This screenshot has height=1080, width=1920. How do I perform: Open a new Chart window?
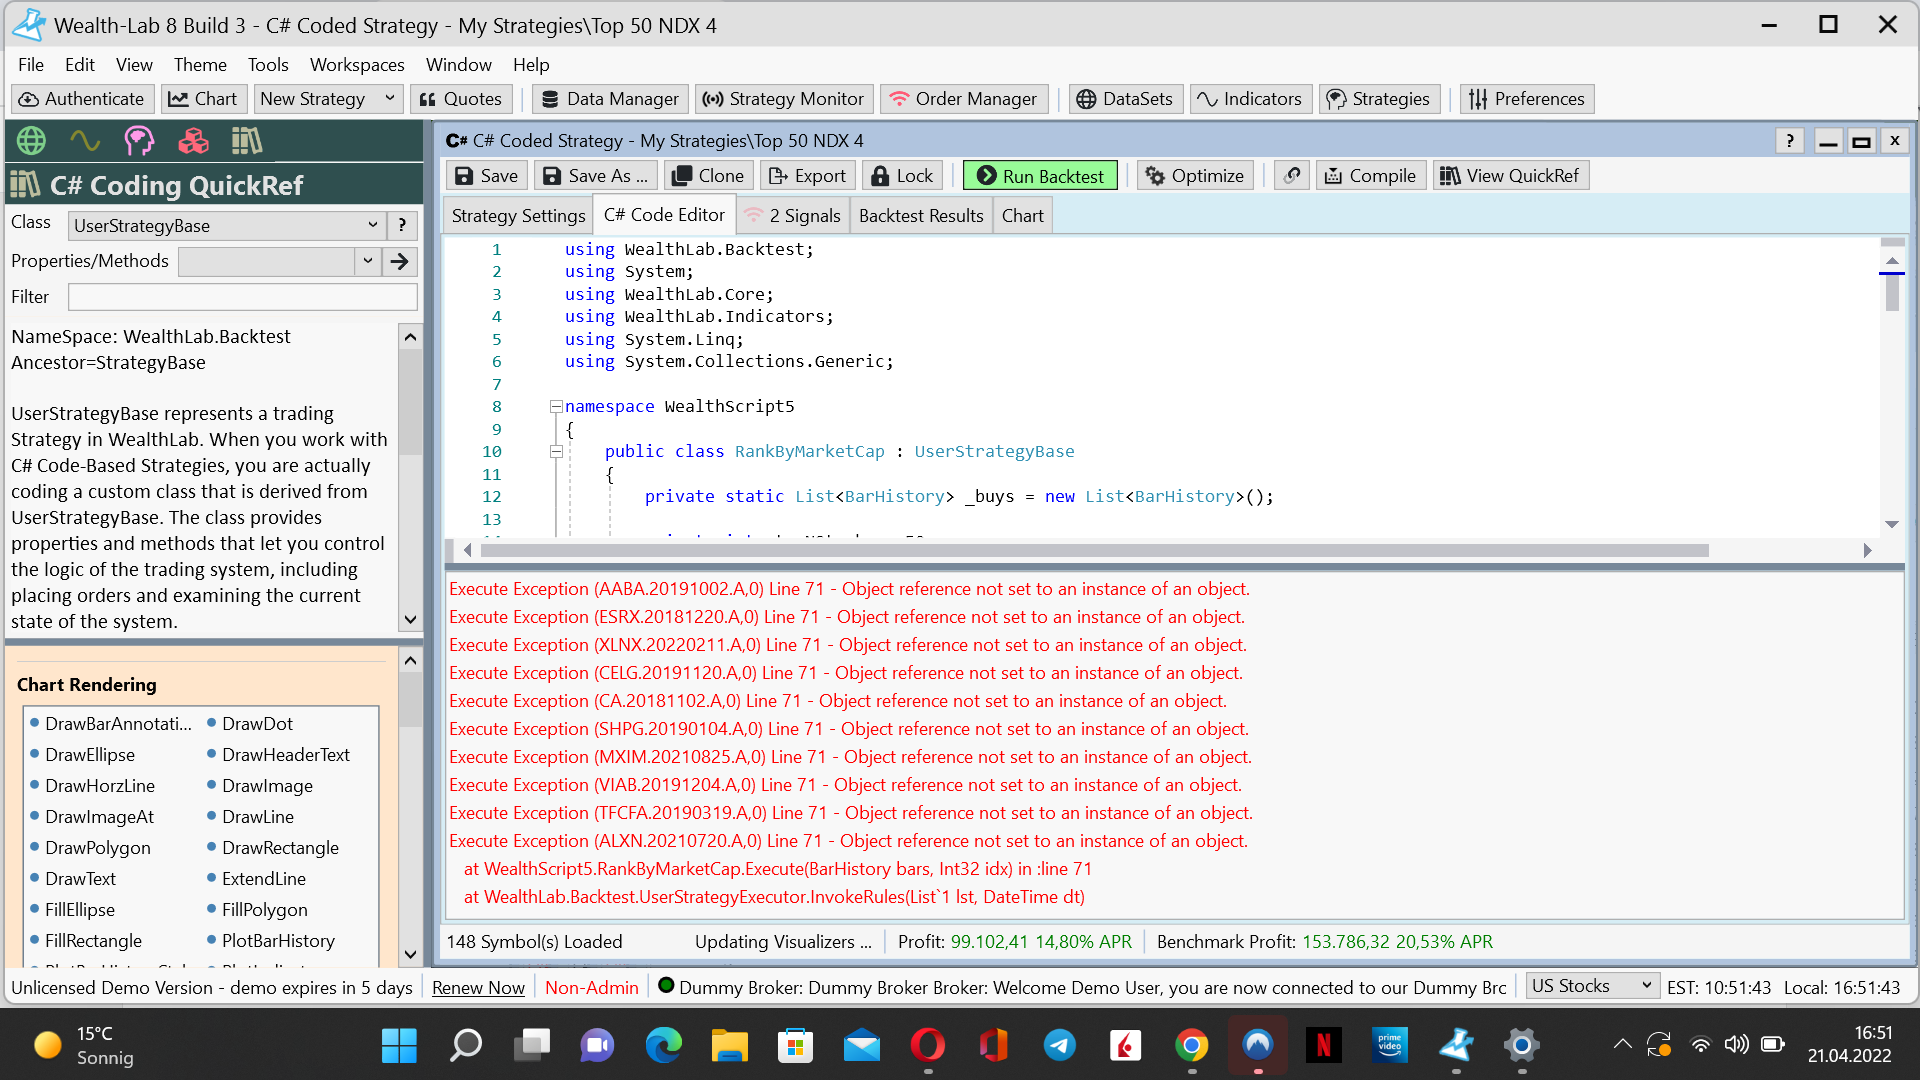204,99
